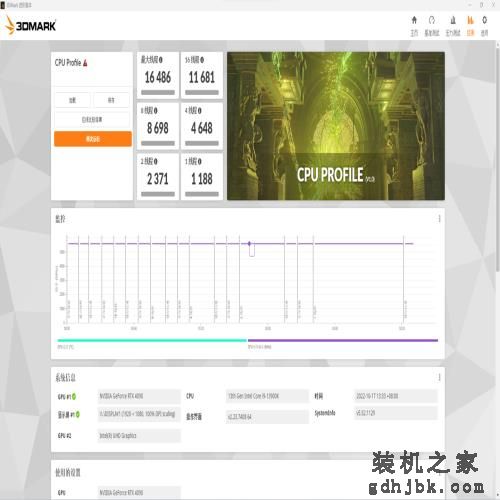The image size is (500, 500).
Task: Click green status icon next to GPU #1
Action: click(x=74, y=396)
